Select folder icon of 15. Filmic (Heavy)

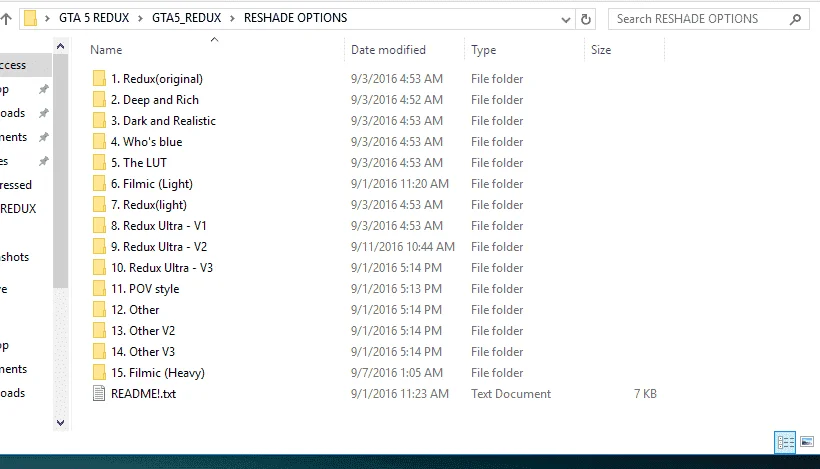tap(99, 372)
